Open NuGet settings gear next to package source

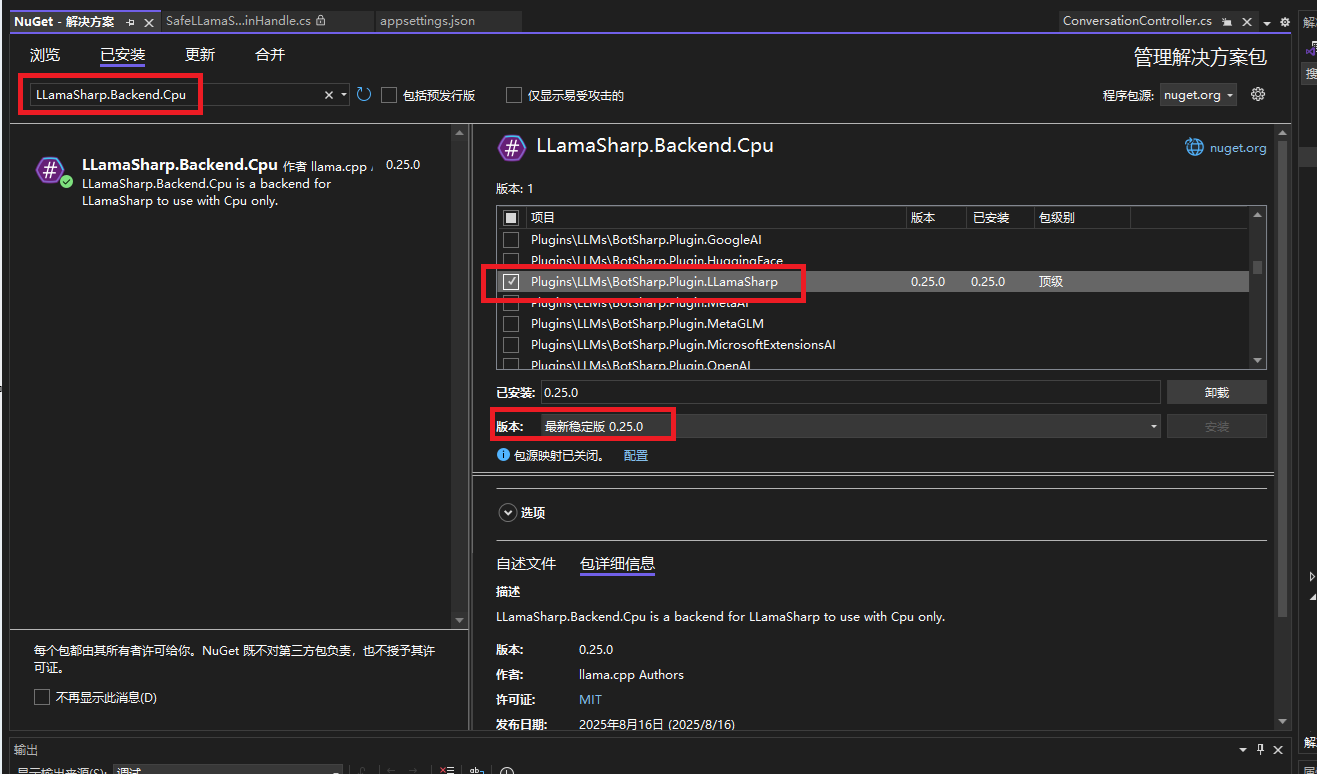point(1258,94)
